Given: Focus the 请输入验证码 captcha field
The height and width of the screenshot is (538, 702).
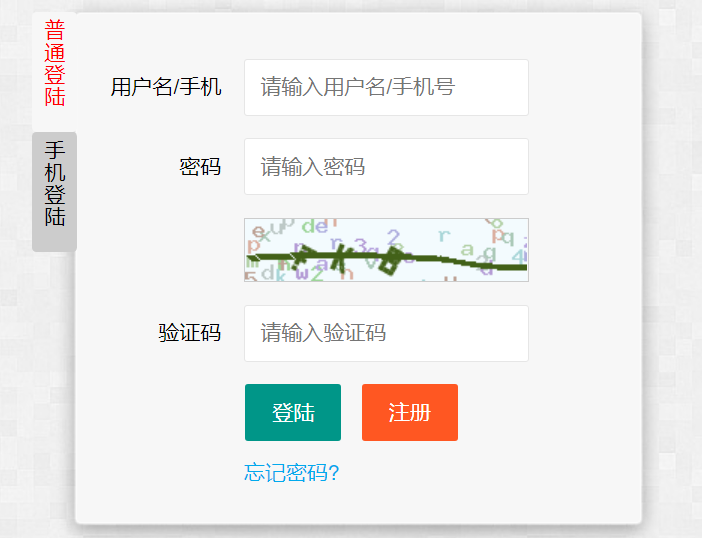Looking at the screenshot, I should [x=386, y=333].
